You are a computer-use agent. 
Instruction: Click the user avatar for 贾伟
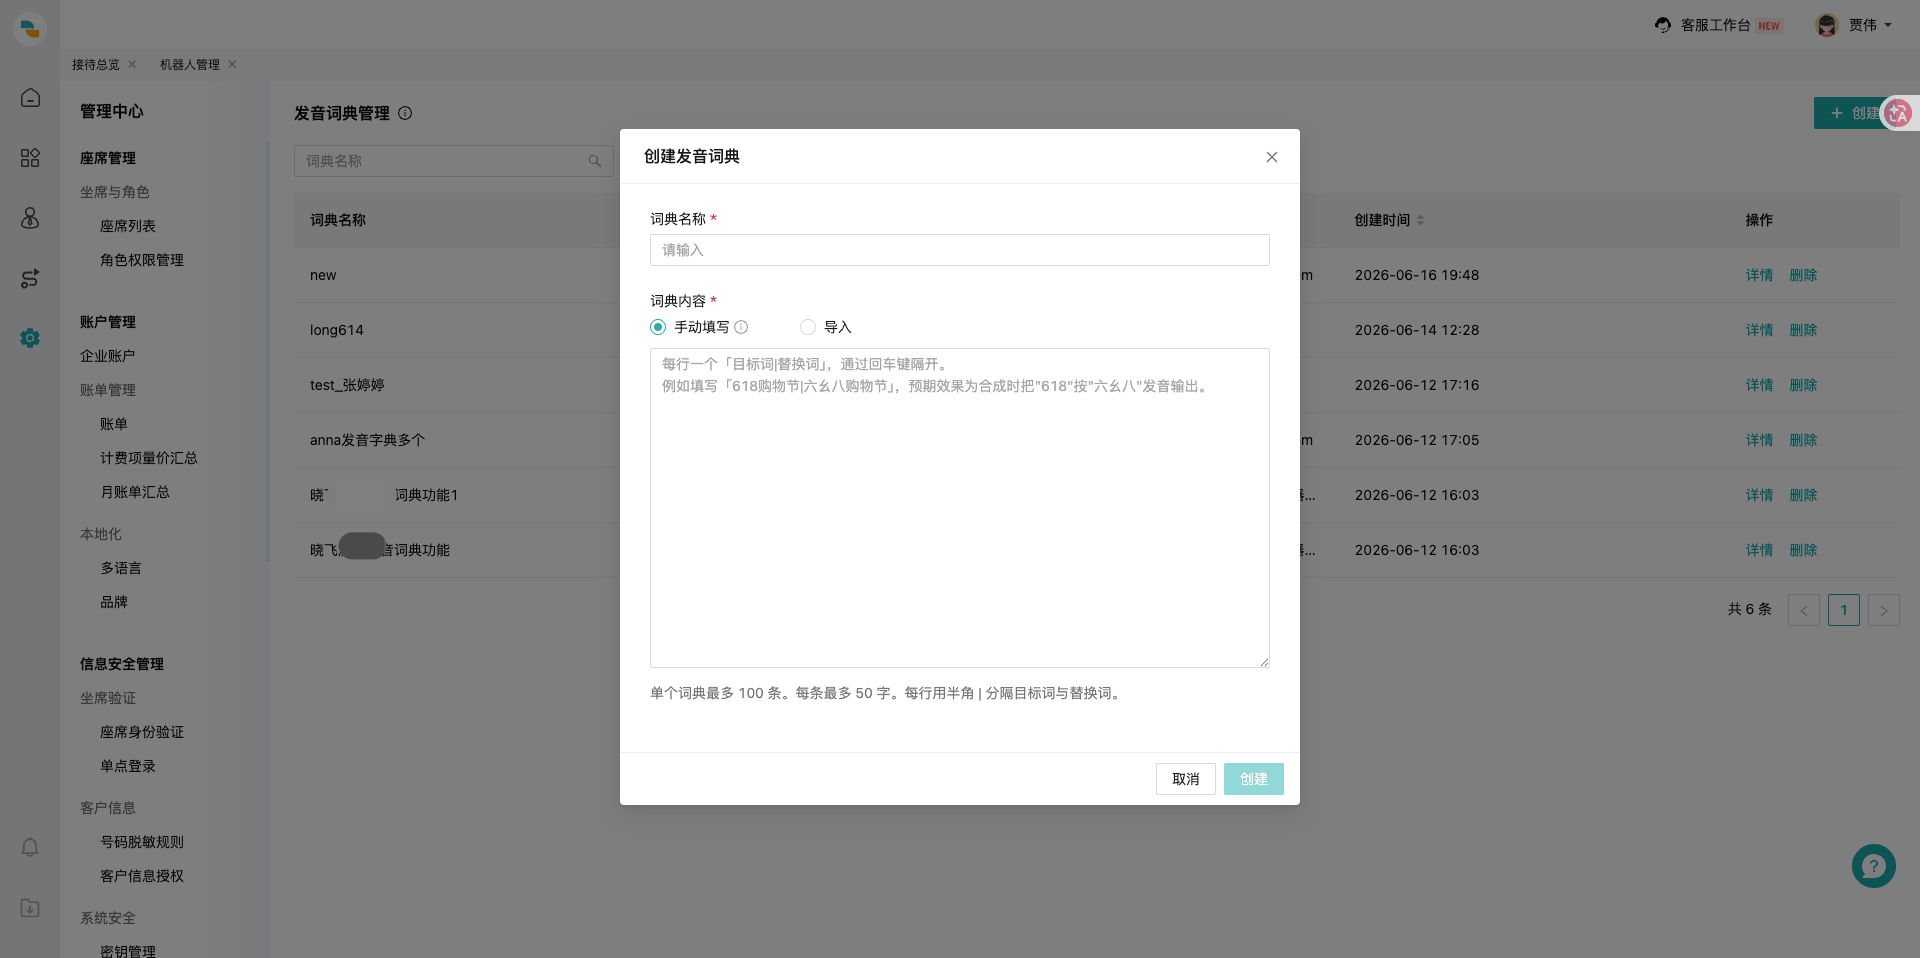[x=1827, y=25]
